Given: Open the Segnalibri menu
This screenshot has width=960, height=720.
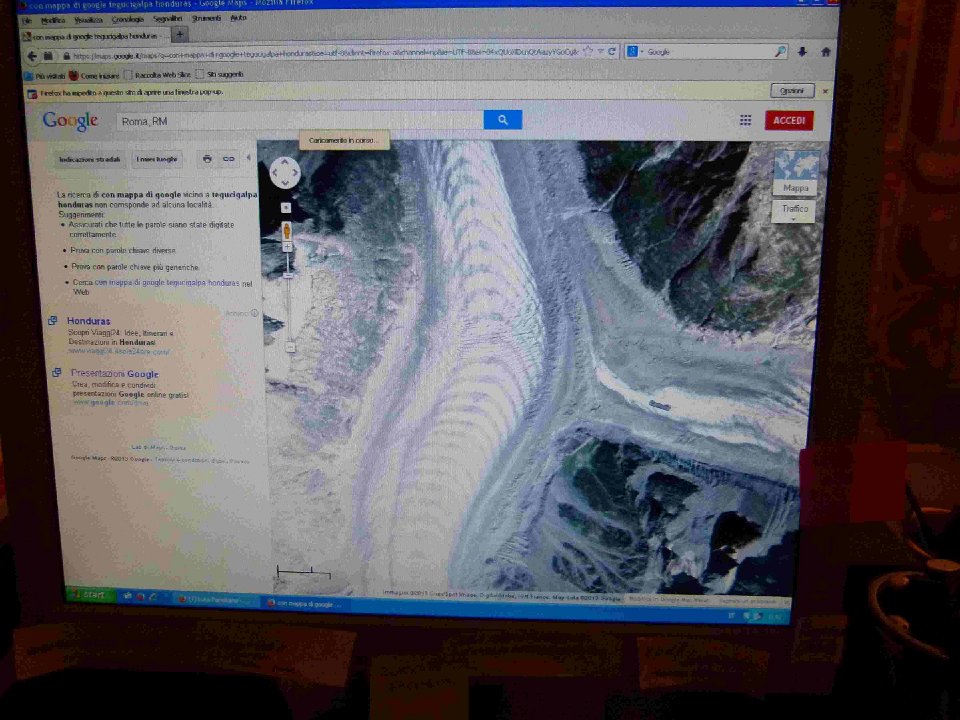Looking at the screenshot, I should coord(167,18).
